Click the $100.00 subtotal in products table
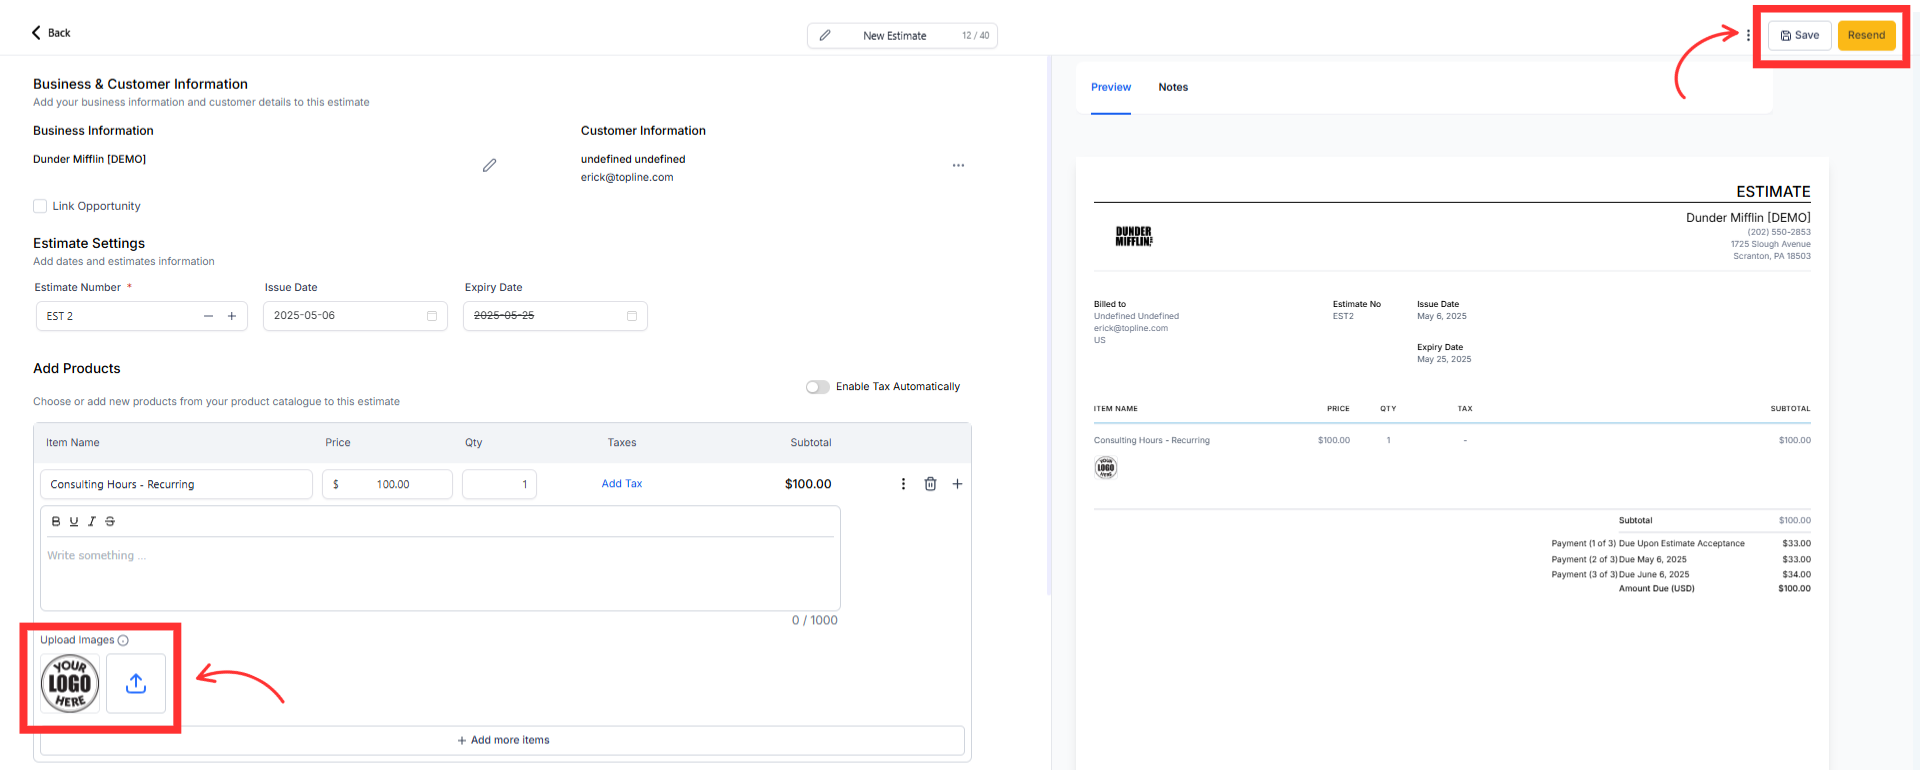1920x774 pixels. coord(808,484)
